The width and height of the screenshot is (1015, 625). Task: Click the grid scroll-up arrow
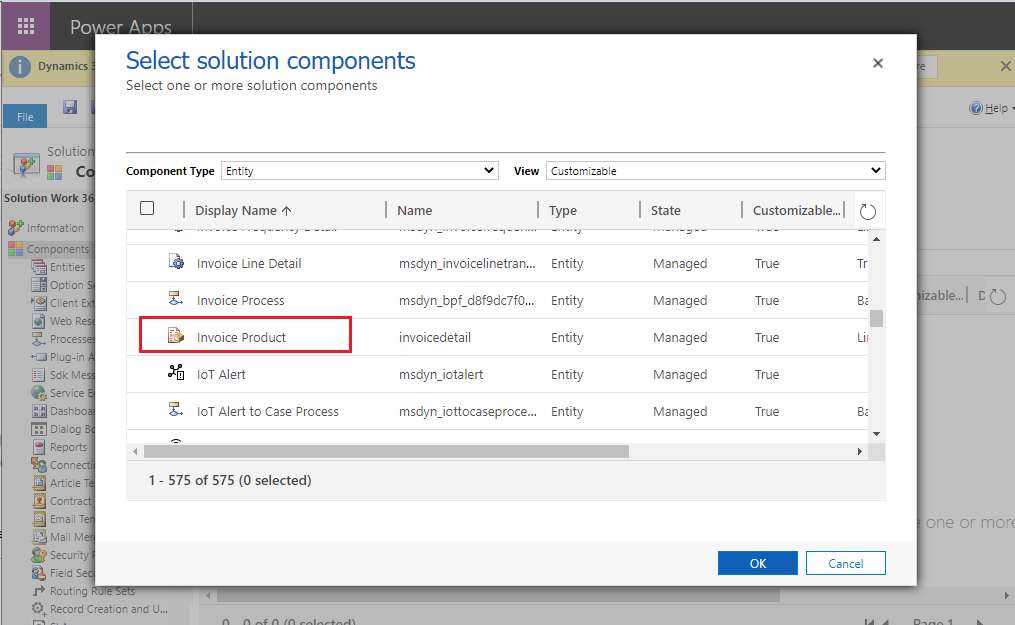click(876, 239)
